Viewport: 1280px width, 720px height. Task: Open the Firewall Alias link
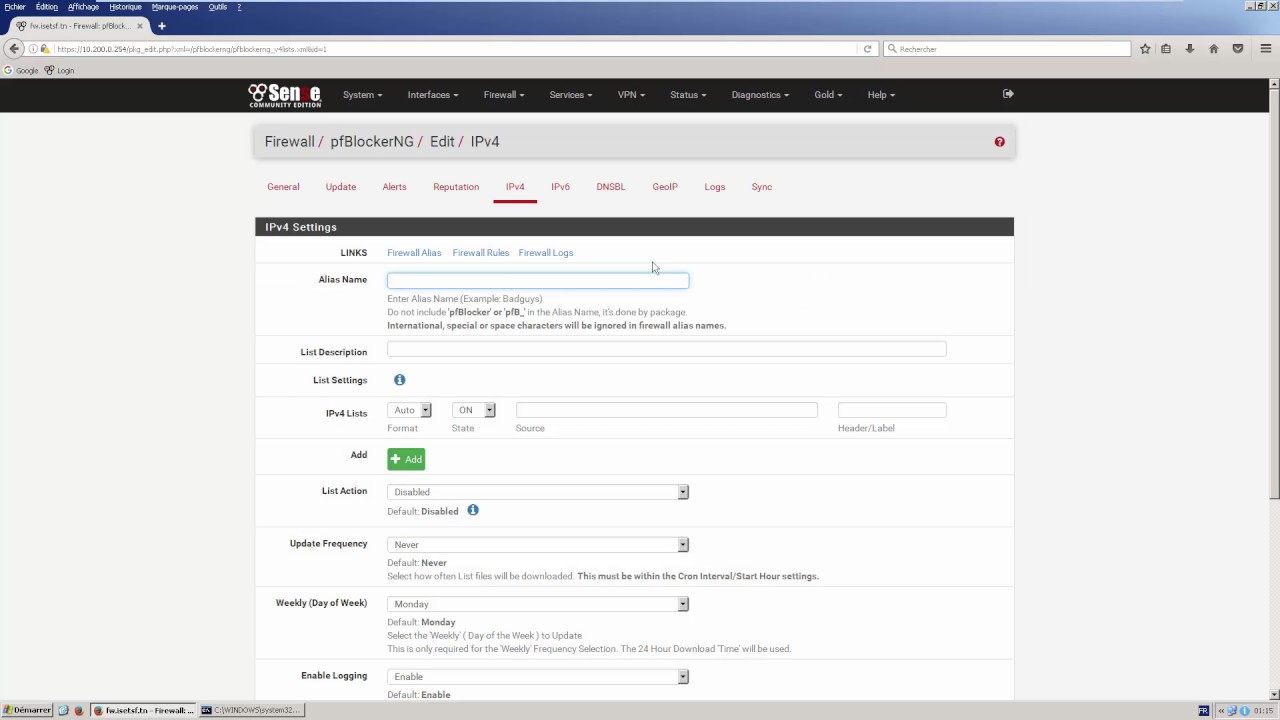click(x=414, y=253)
